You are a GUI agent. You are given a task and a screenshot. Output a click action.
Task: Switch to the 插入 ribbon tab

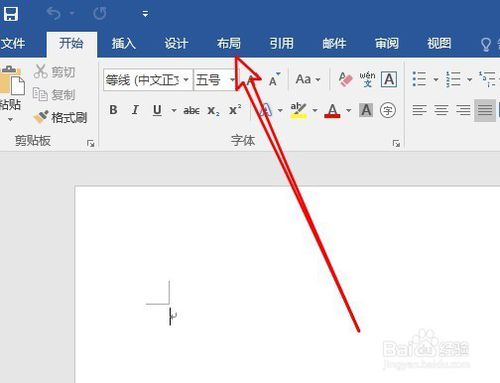point(124,43)
